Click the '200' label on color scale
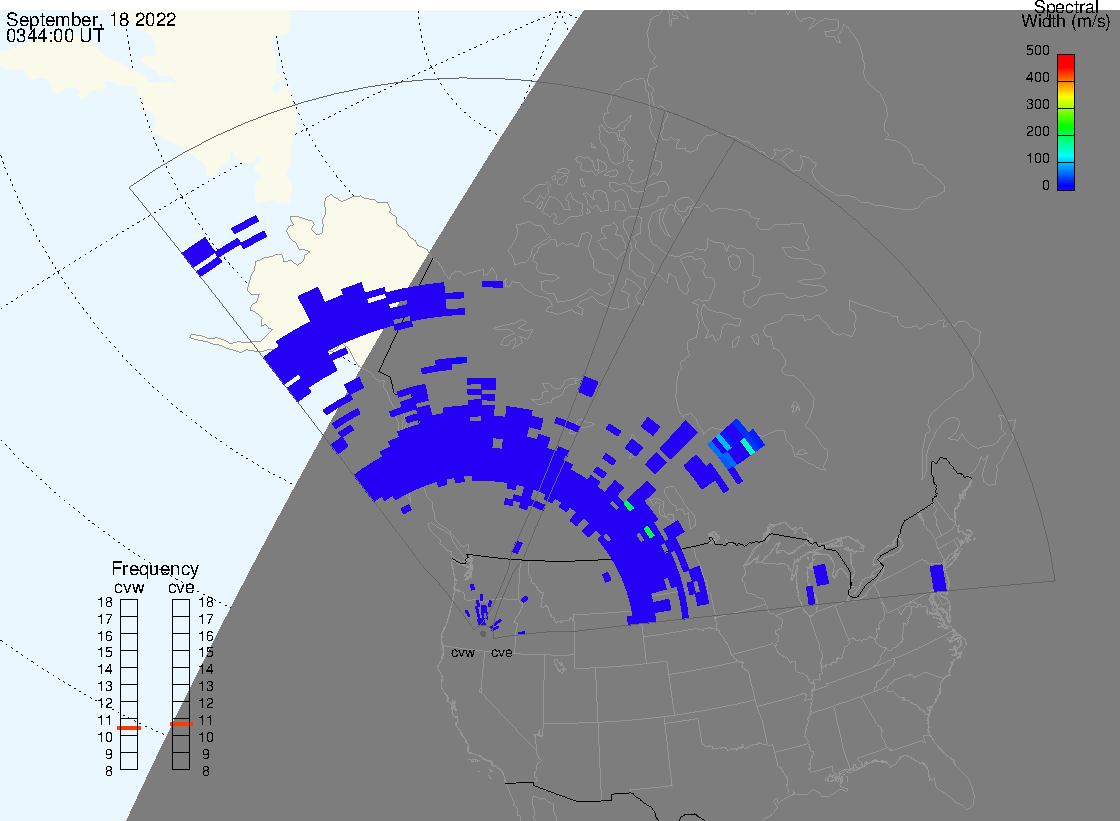 1037,131
